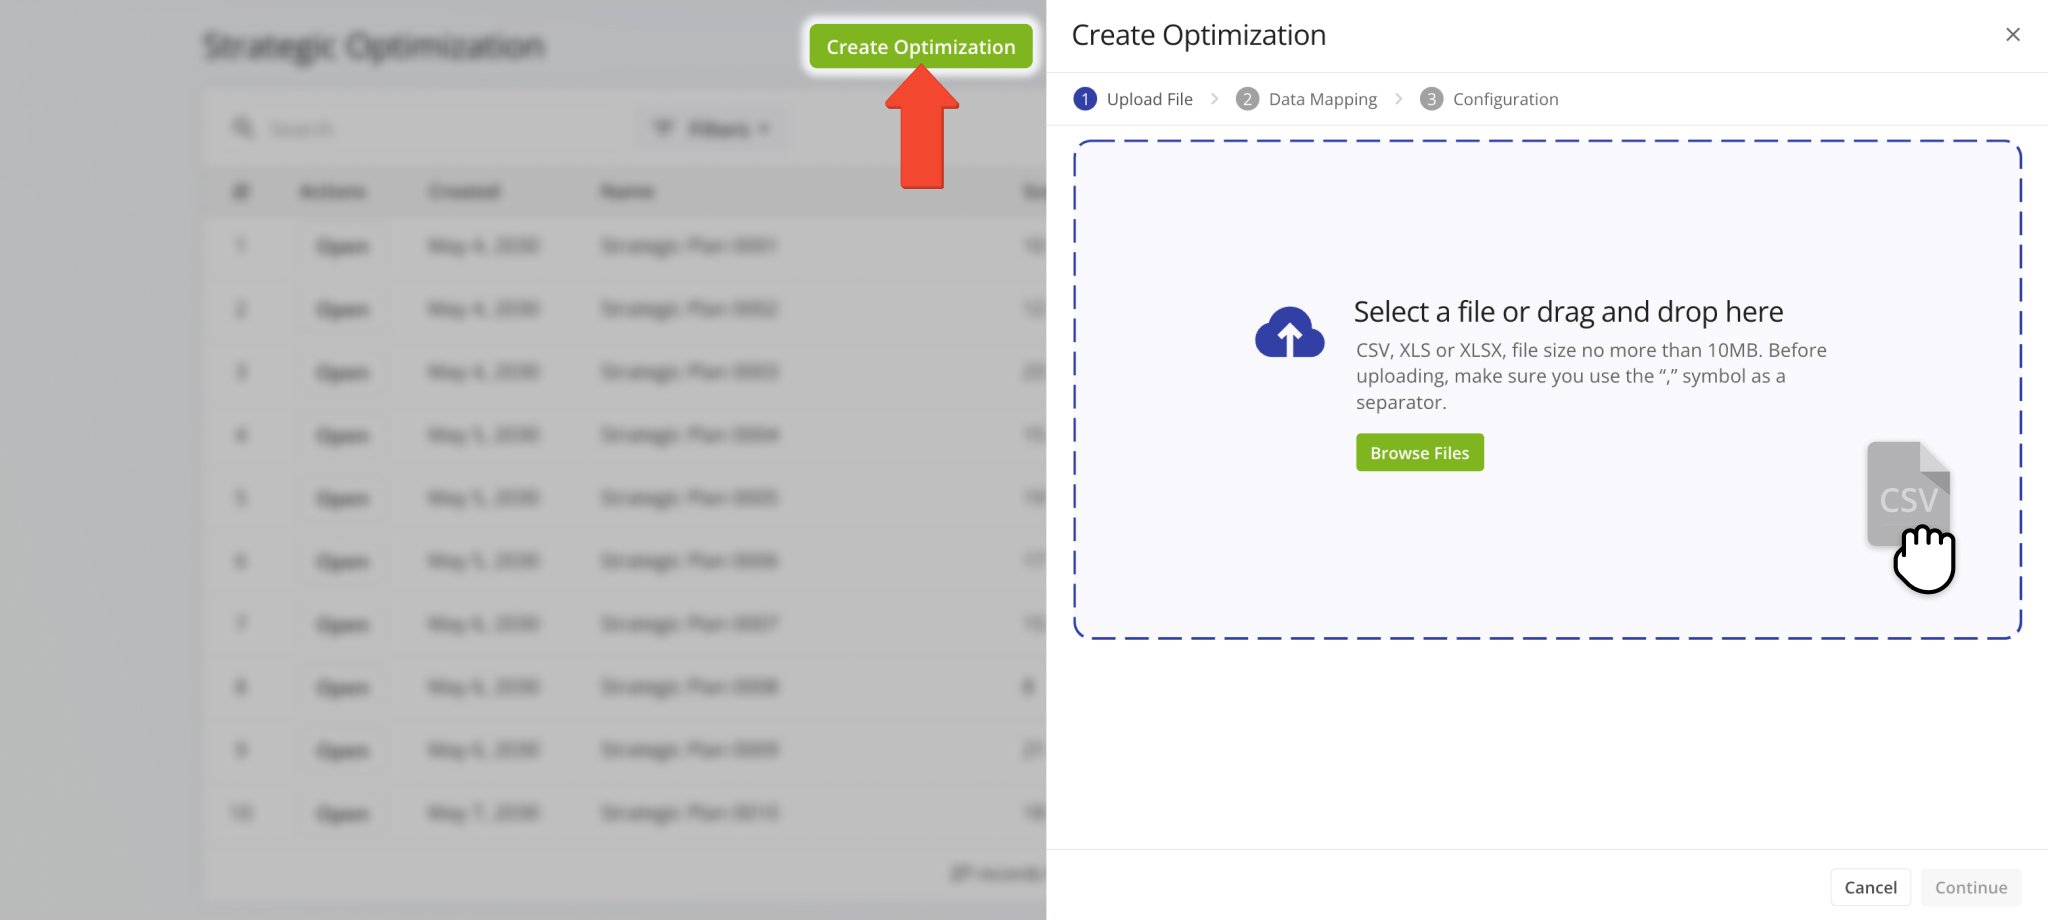Open the blurred Filters dropdown
Screen dimensions: 2048x920
click(710, 129)
